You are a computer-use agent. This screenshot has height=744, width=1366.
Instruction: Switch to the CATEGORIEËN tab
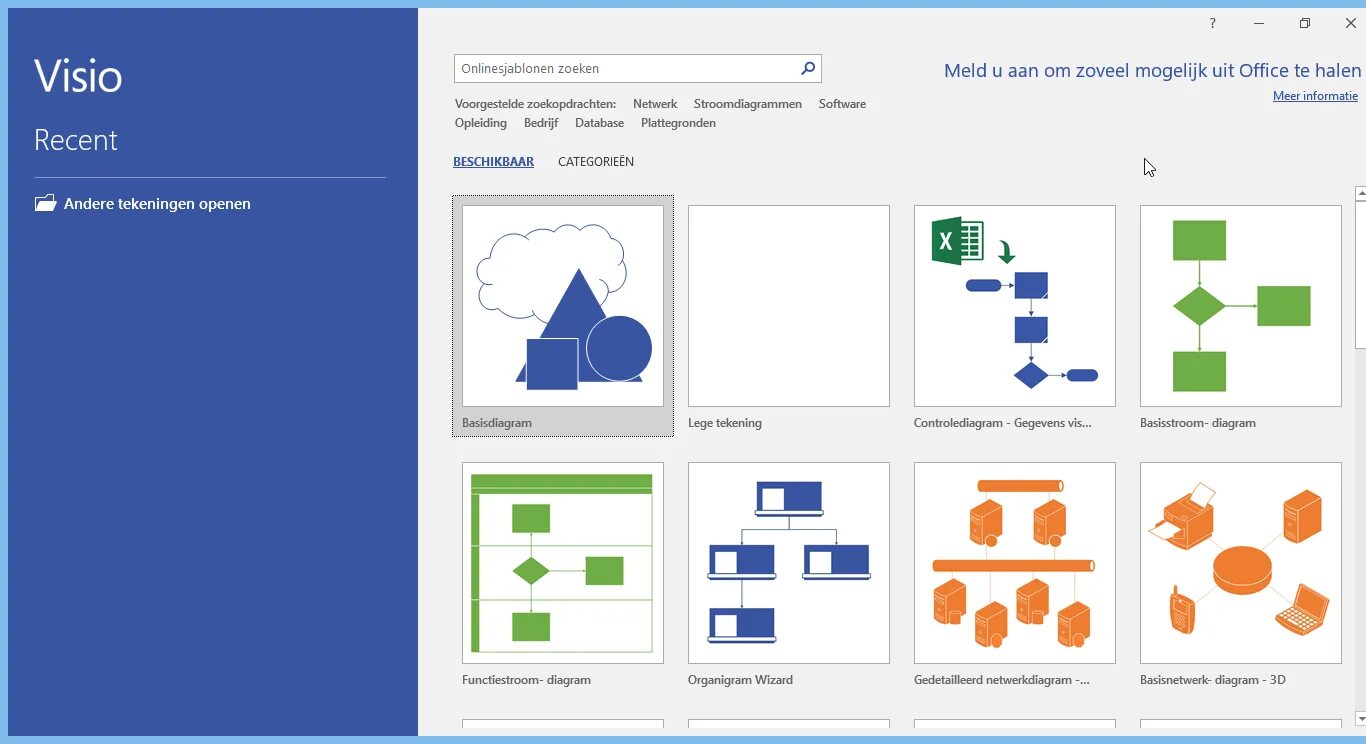[x=596, y=162]
